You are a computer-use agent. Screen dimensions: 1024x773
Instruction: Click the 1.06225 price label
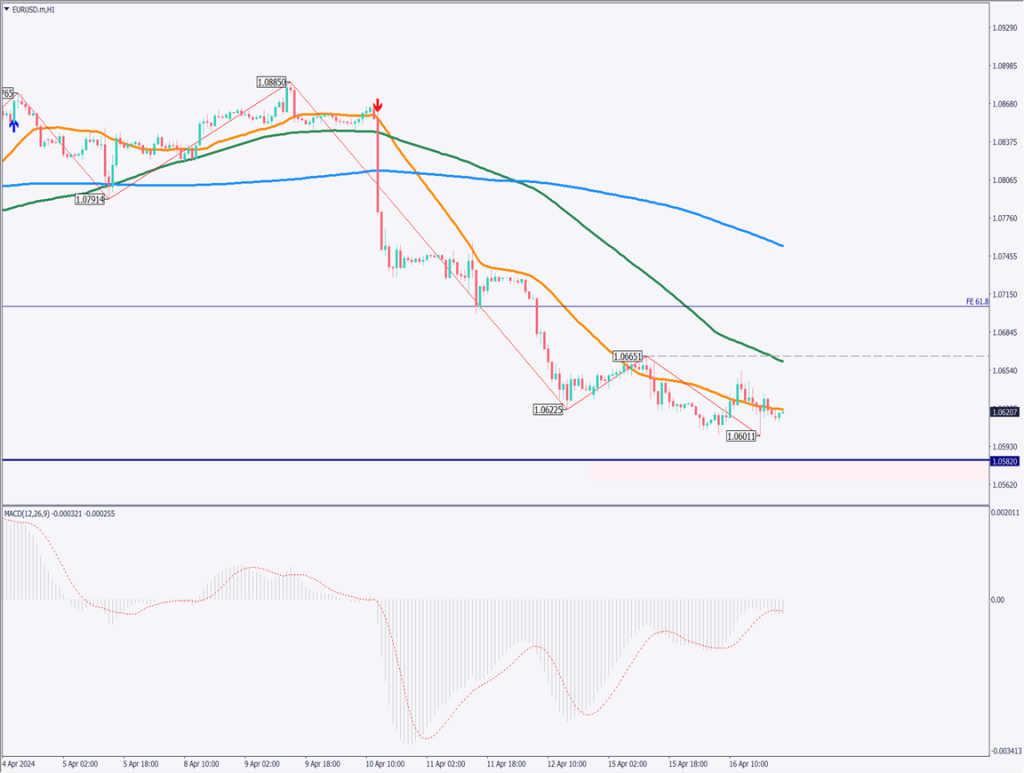(x=548, y=409)
